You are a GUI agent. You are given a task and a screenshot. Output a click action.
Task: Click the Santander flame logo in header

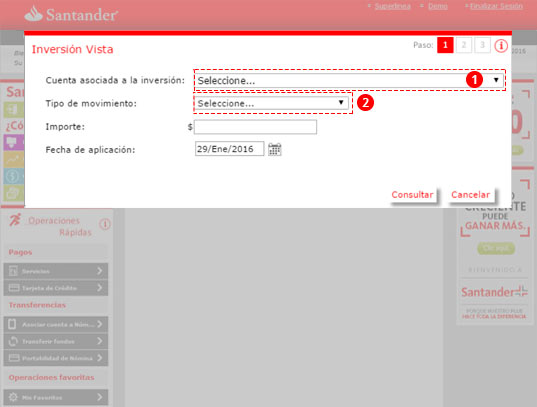click(33, 14)
